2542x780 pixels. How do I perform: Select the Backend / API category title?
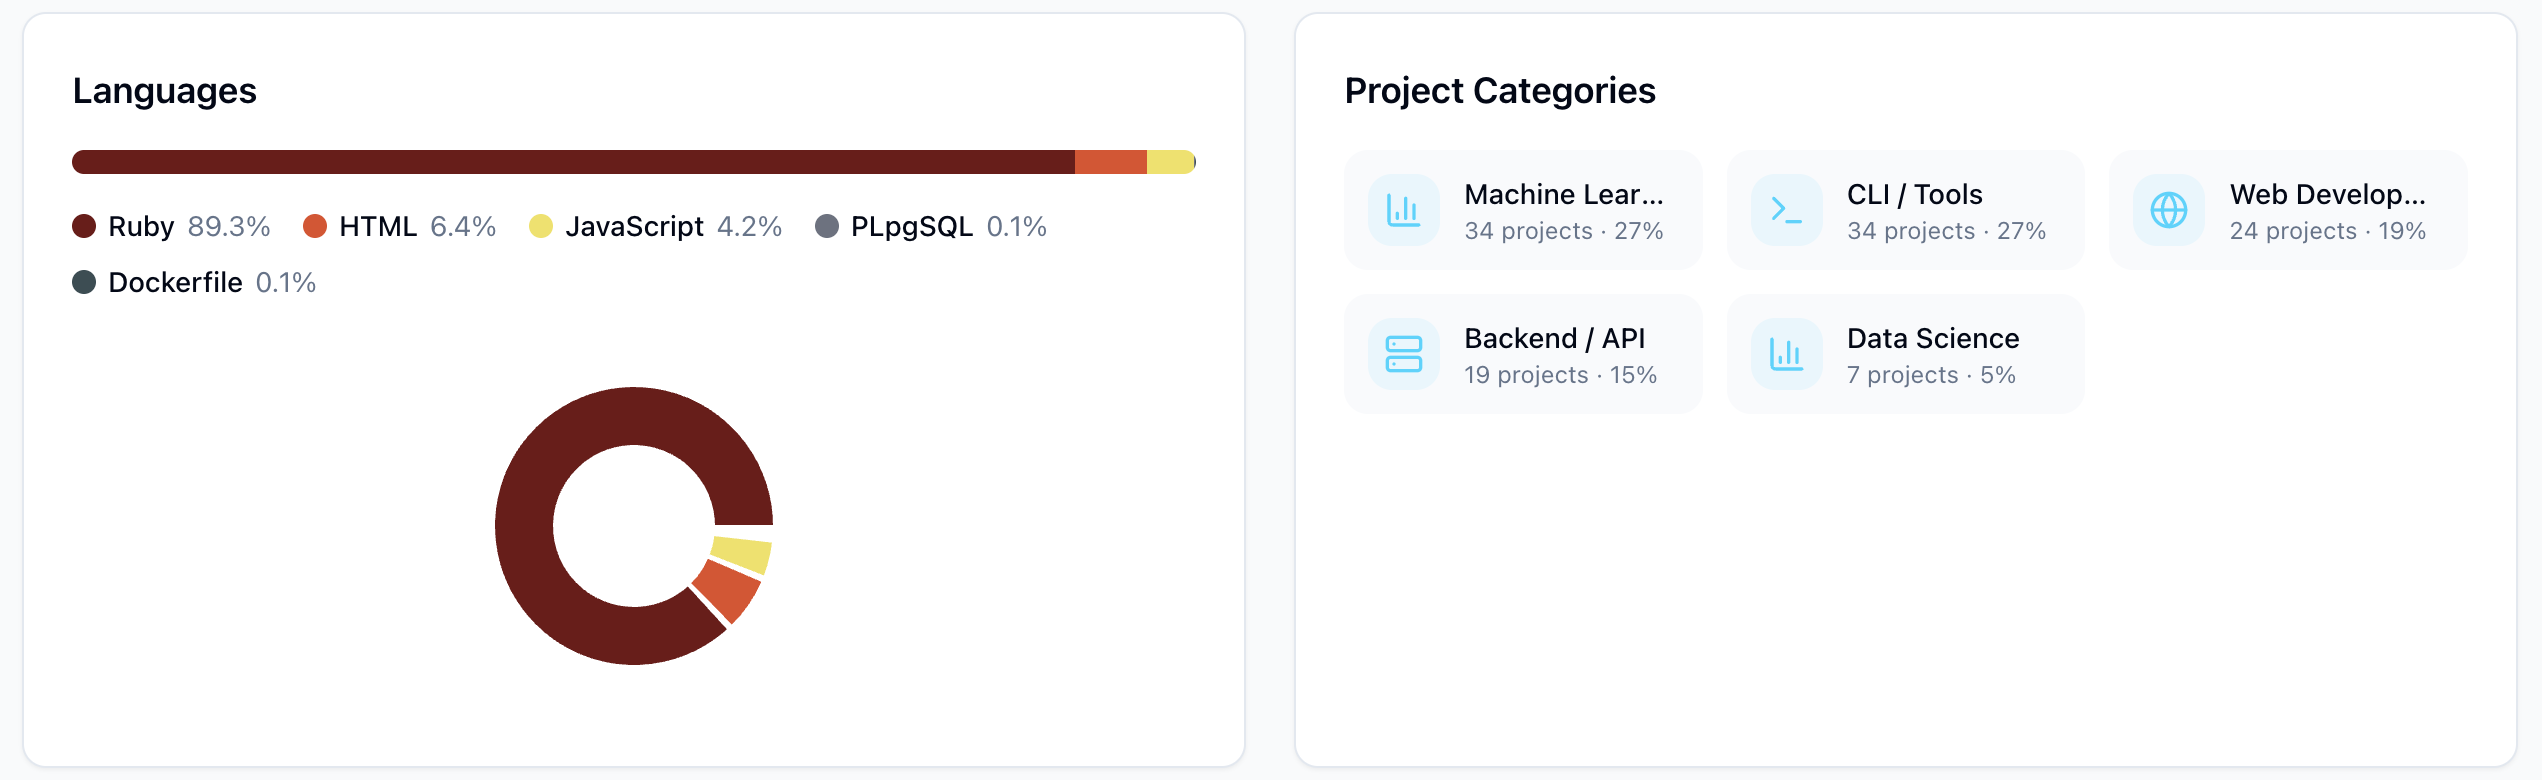pyautogui.click(x=1554, y=338)
